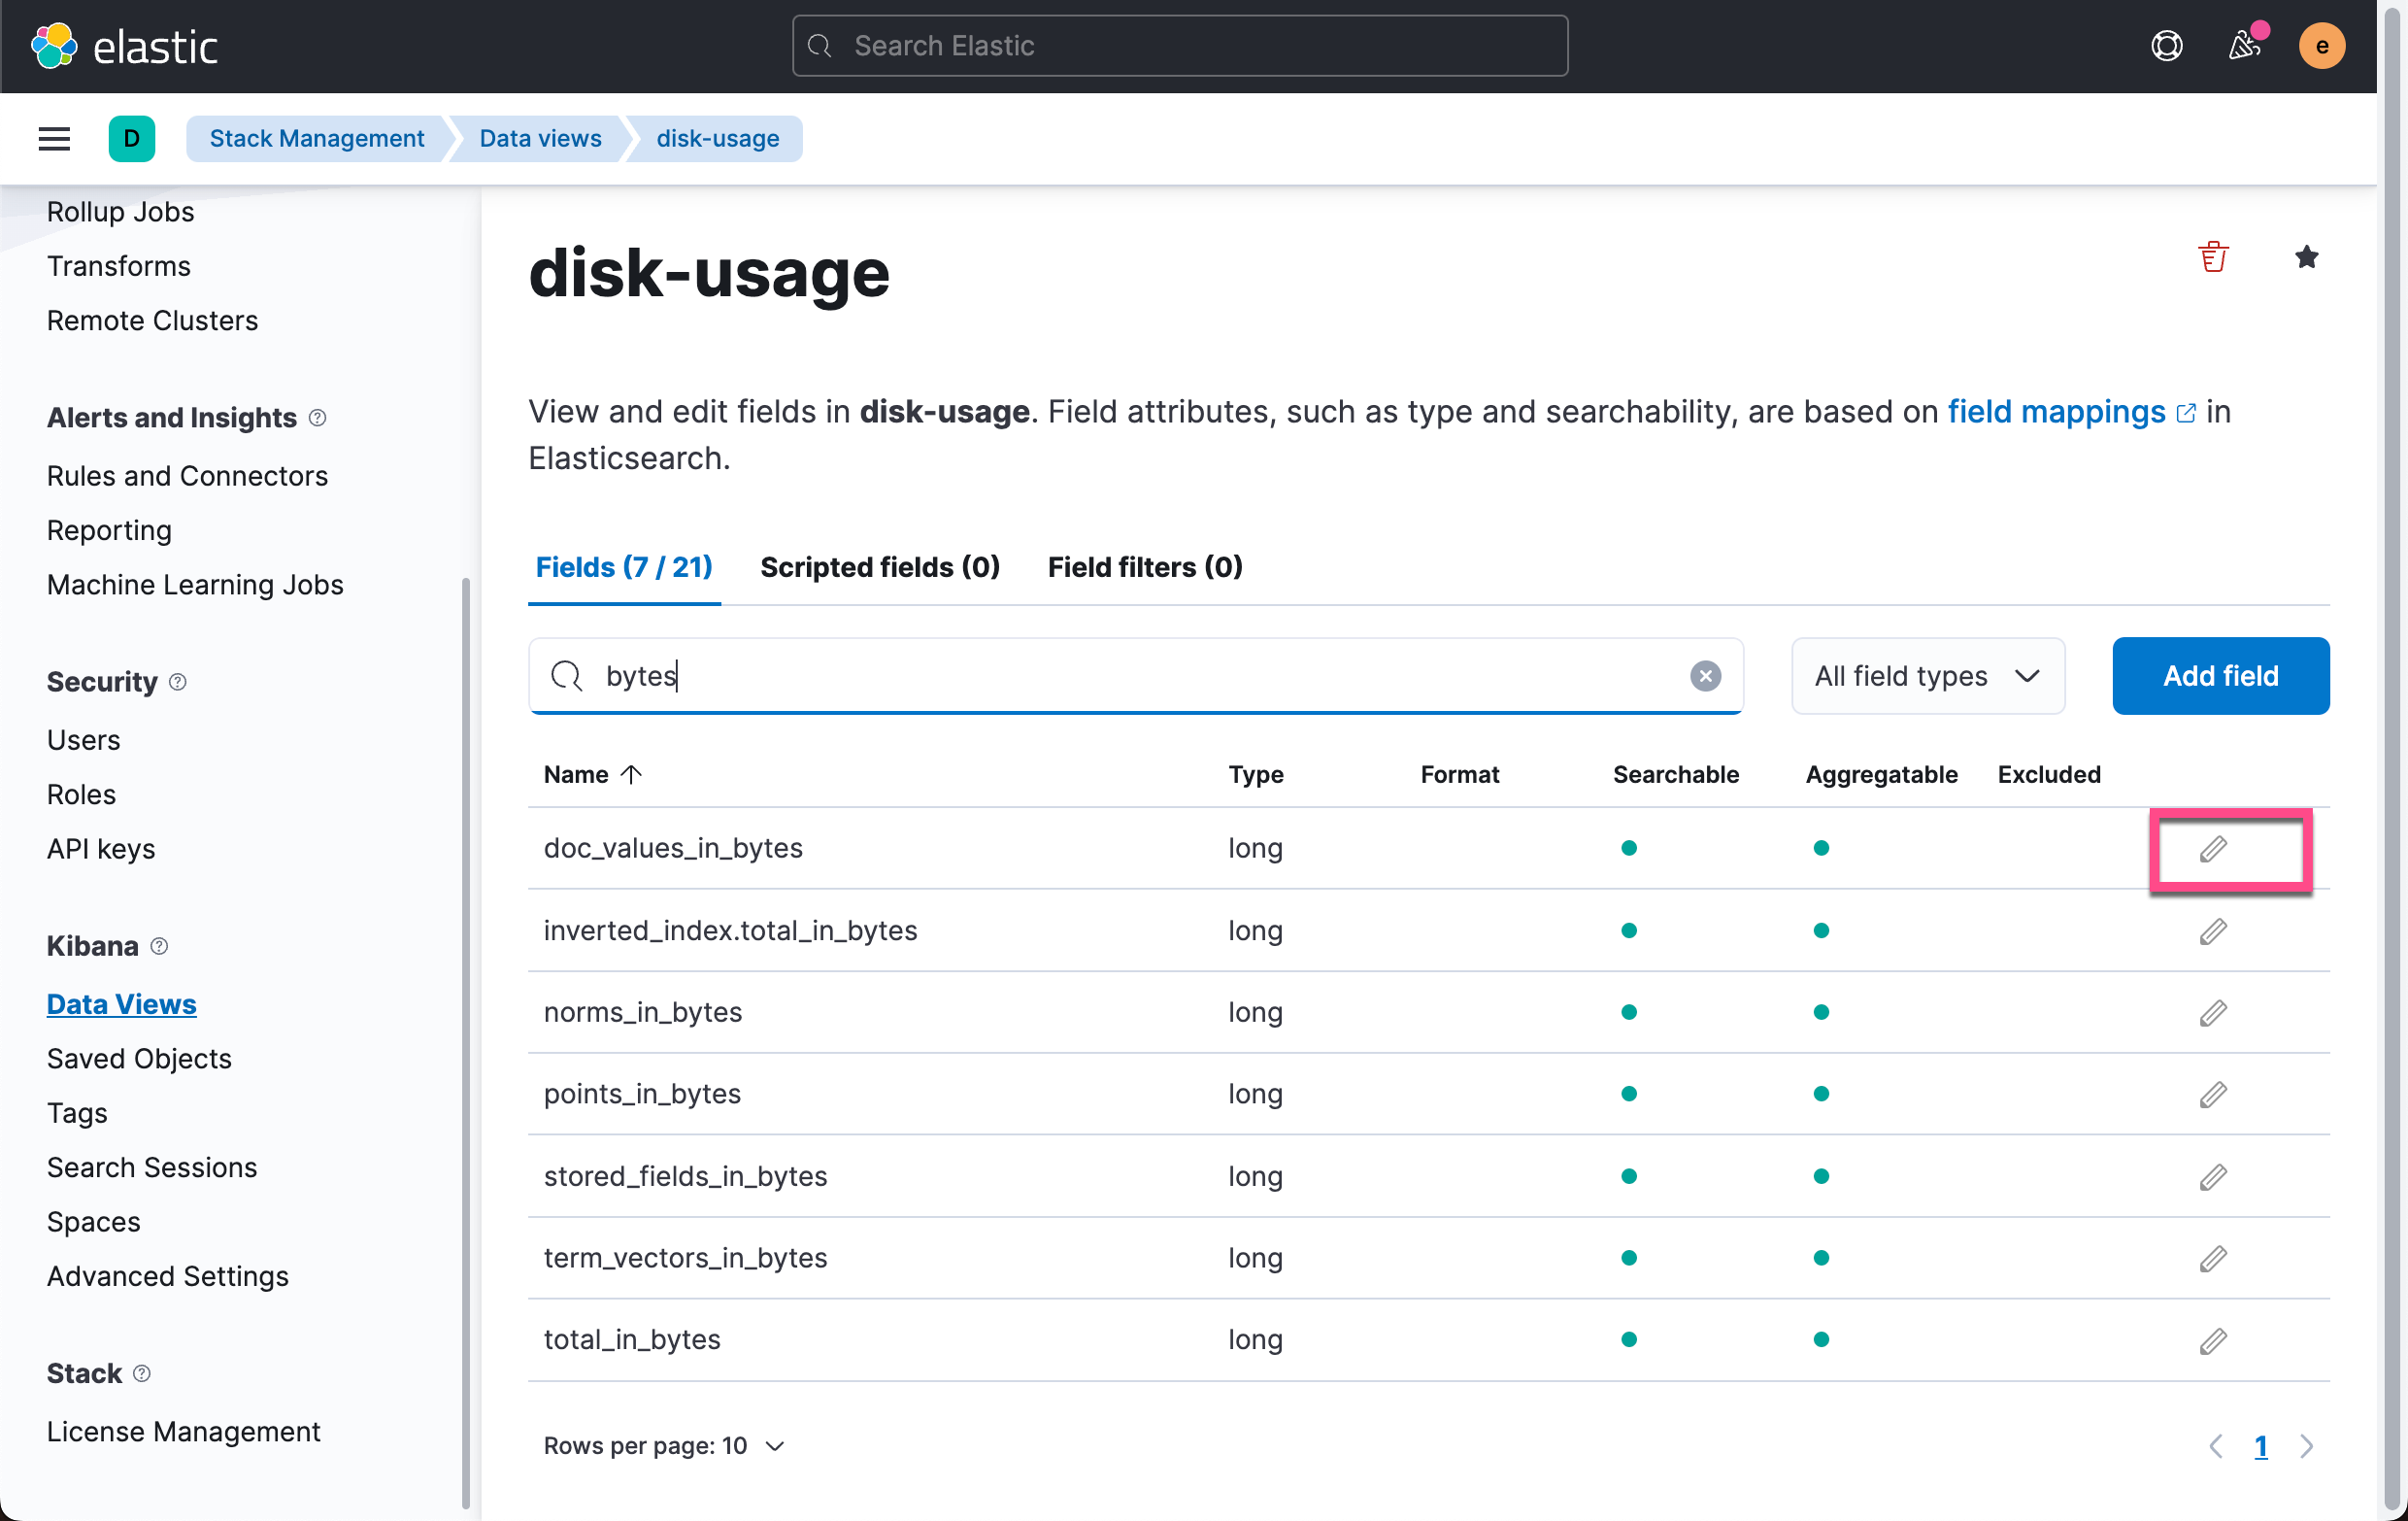Delete the disk-usage data view via trash icon
The height and width of the screenshot is (1521, 2408).
(x=2213, y=257)
